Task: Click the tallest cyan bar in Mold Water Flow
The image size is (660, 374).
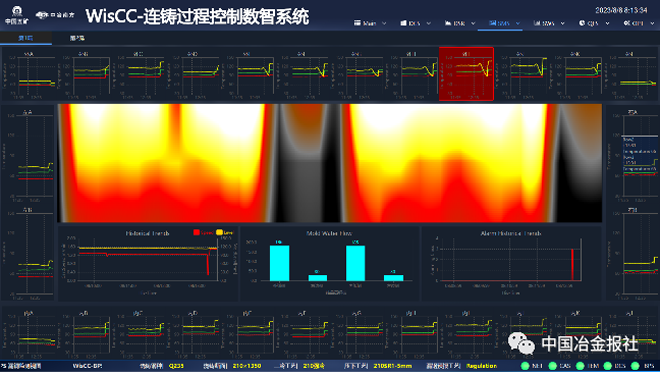Action: [x=279, y=263]
